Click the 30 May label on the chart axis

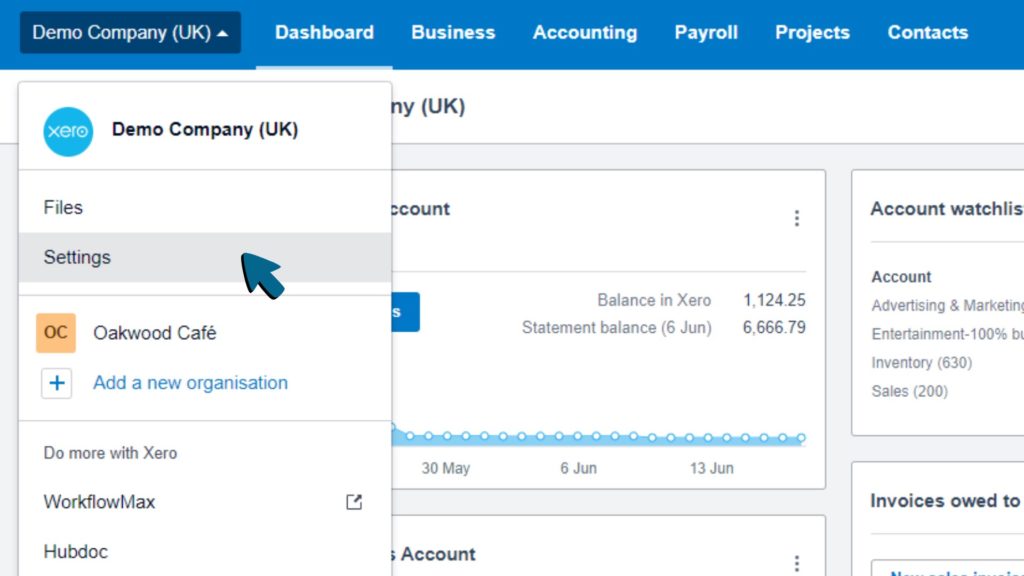pyautogui.click(x=445, y=468)
